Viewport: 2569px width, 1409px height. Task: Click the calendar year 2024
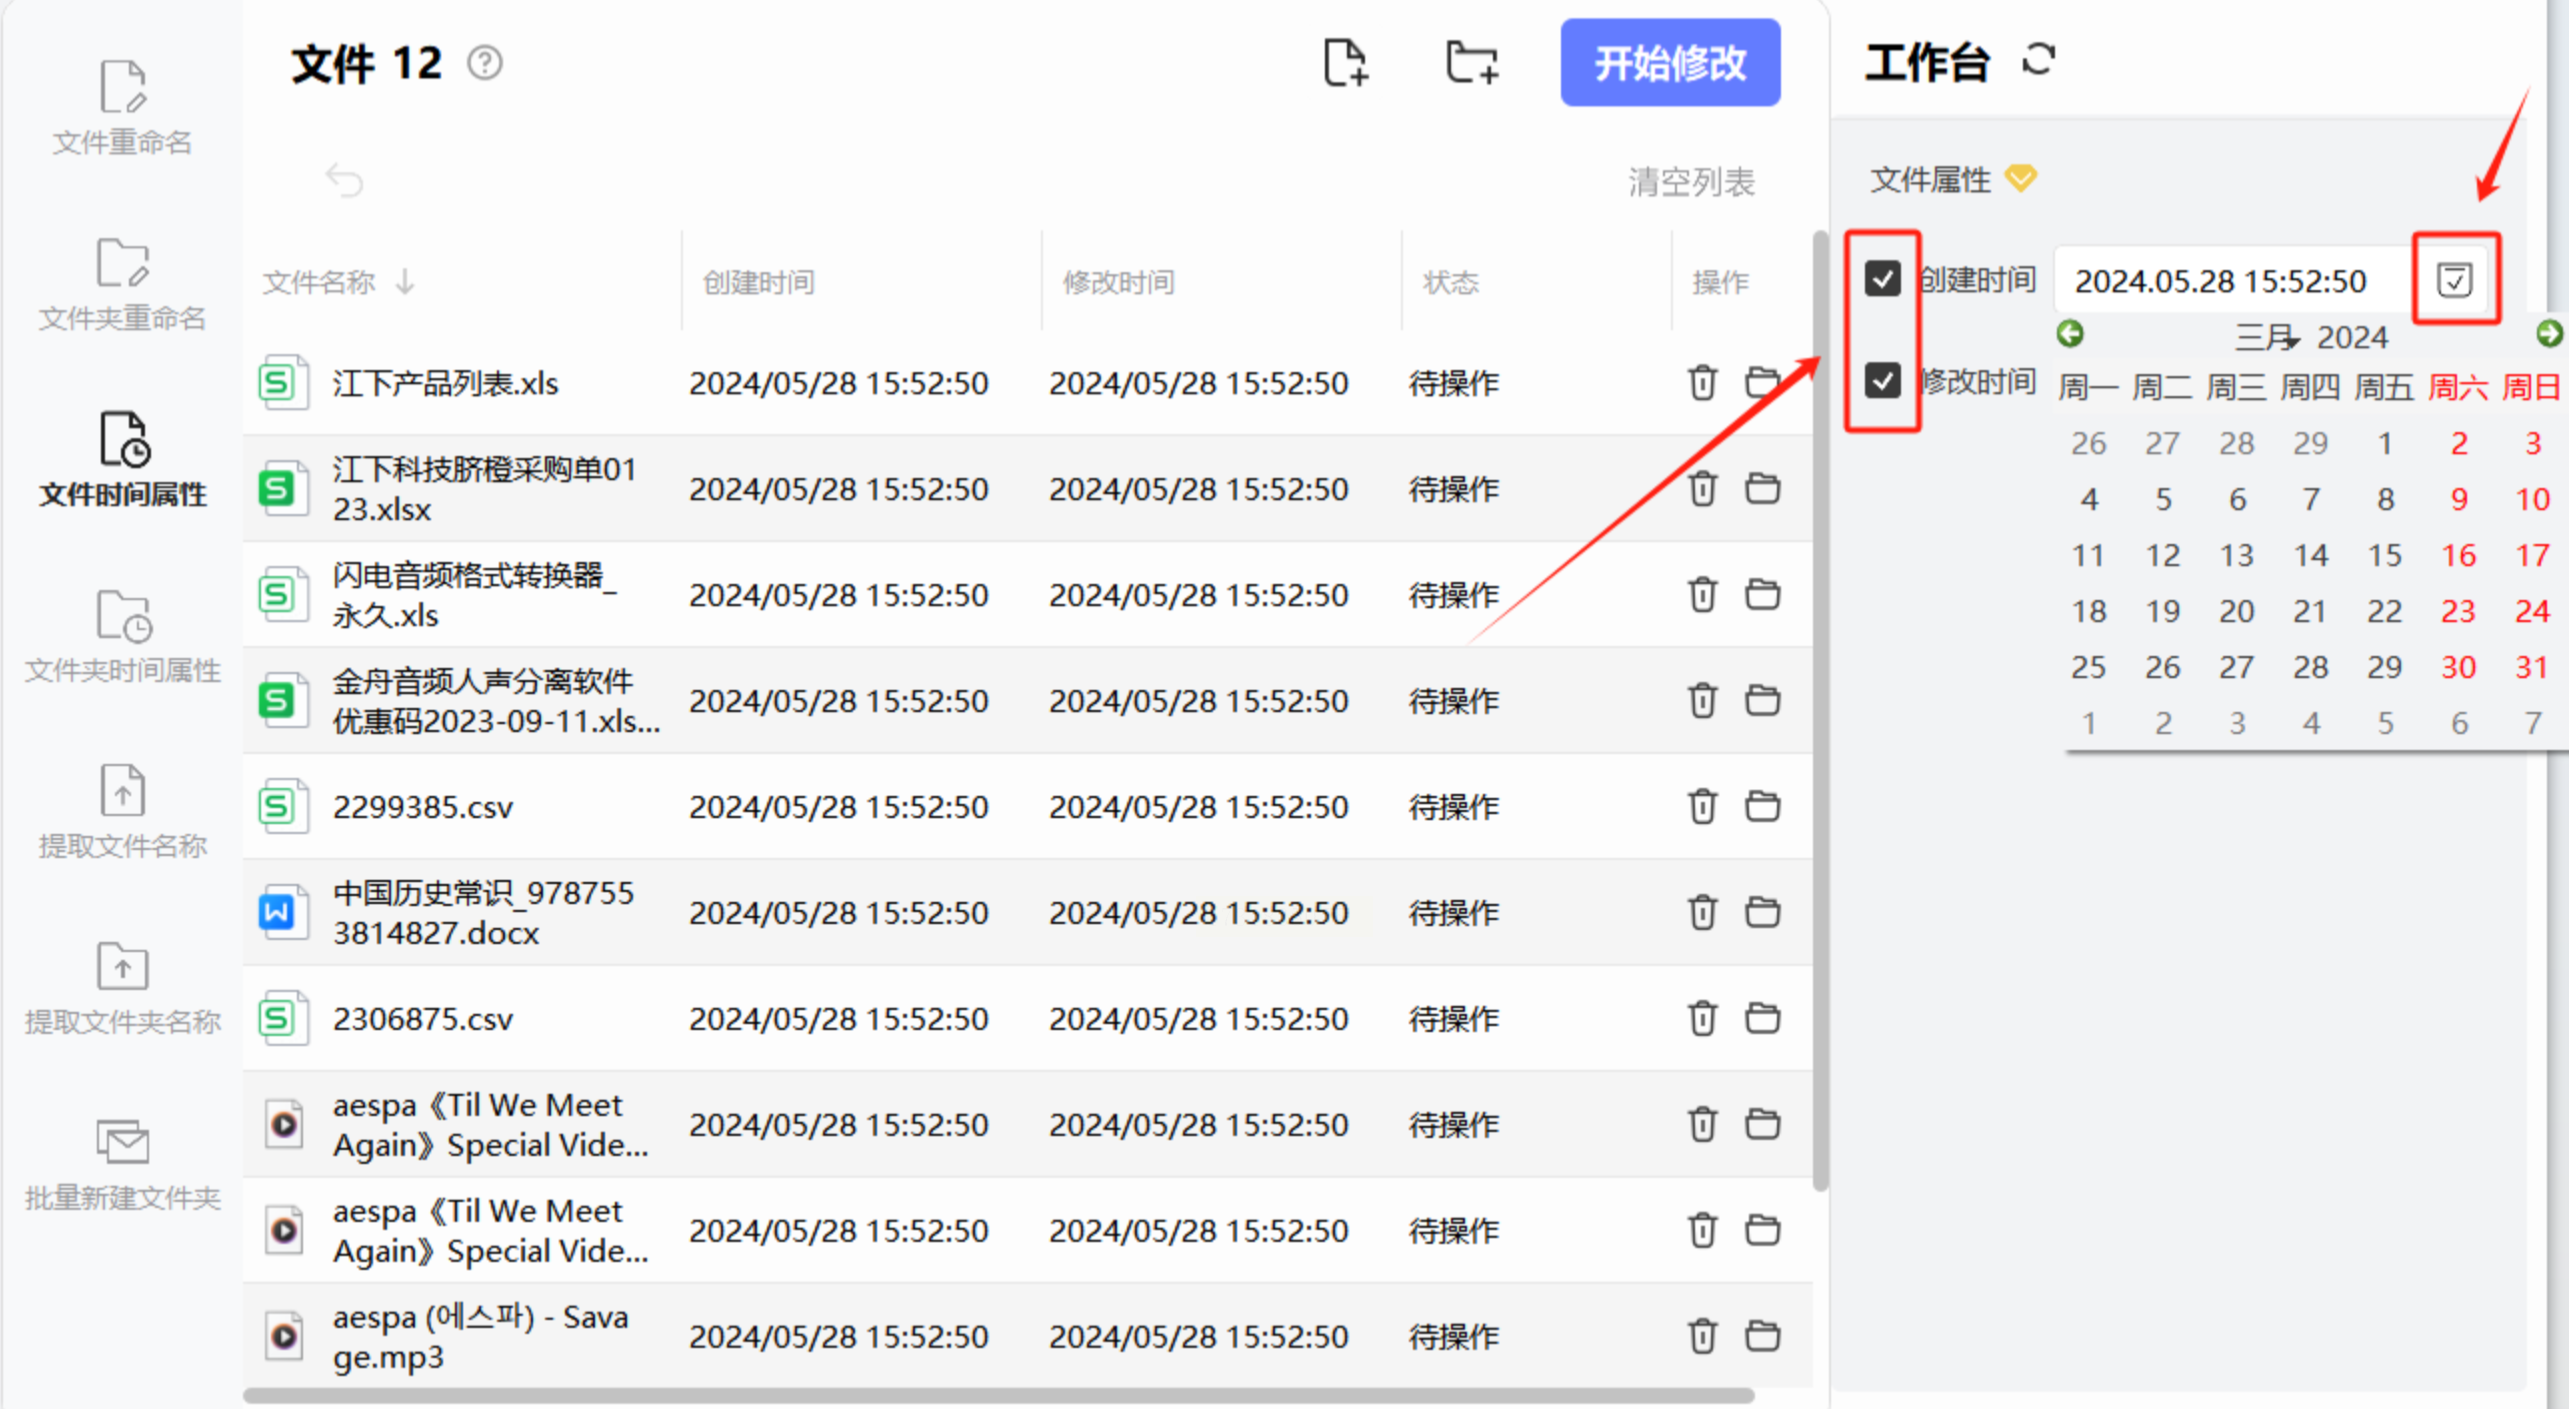(2352, 337)
